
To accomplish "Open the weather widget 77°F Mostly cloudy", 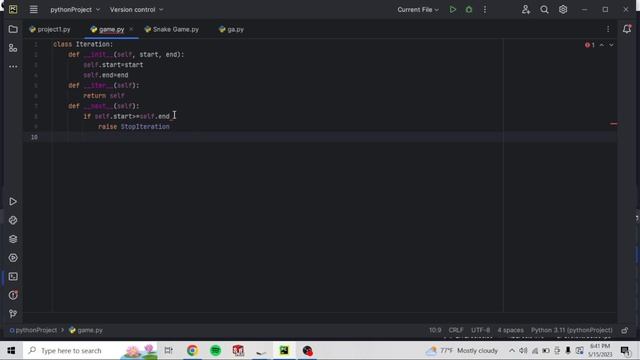I will [462, 351].
